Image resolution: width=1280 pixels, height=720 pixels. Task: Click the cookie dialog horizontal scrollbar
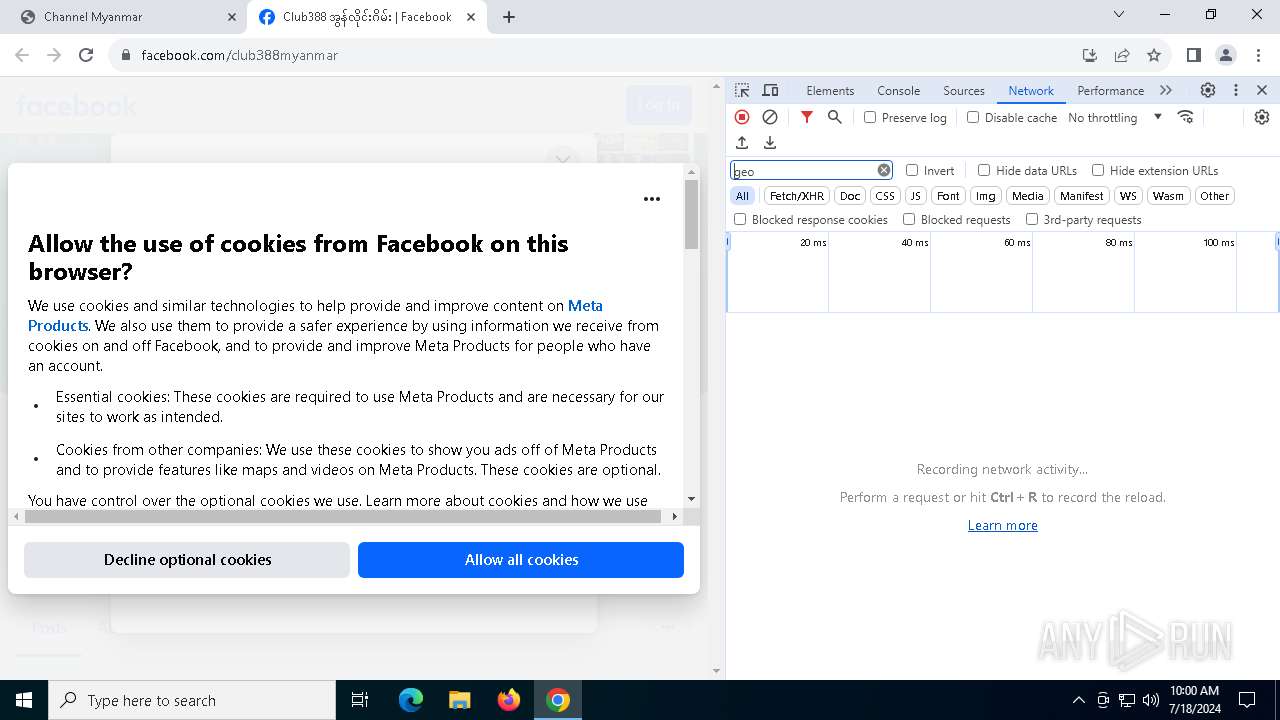point(343,516)
